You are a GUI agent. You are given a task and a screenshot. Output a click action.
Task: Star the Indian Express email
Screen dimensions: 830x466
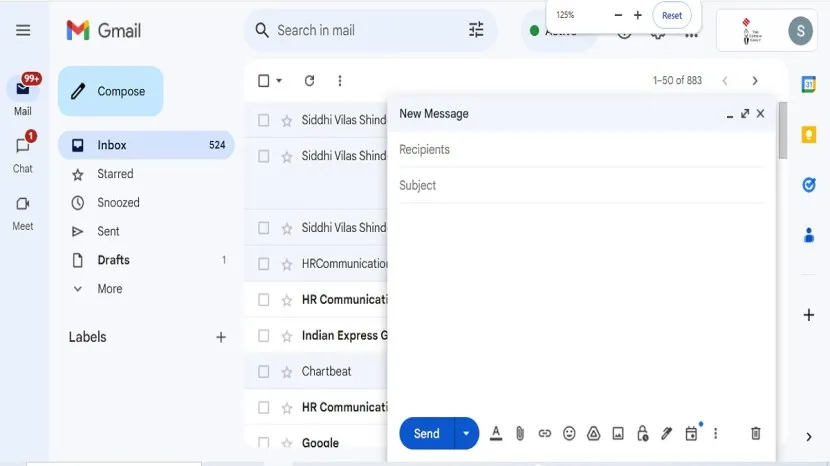[x=287, y=336]
